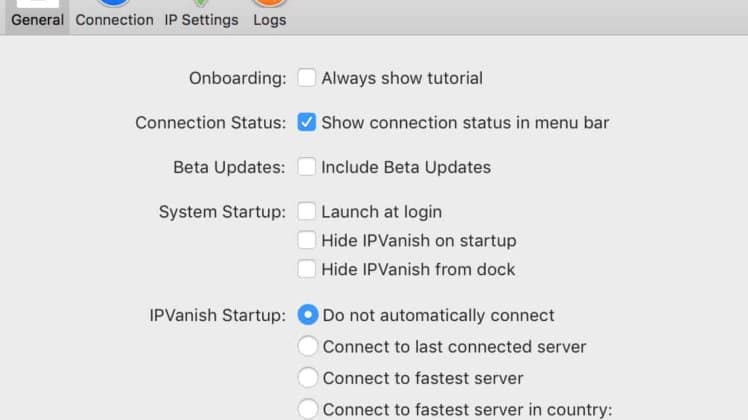Viewport: 748px width, 420px height.
Task: Click the green IP Settings toolbar icon
Action: pyautogui.click(x=201, y=3)
